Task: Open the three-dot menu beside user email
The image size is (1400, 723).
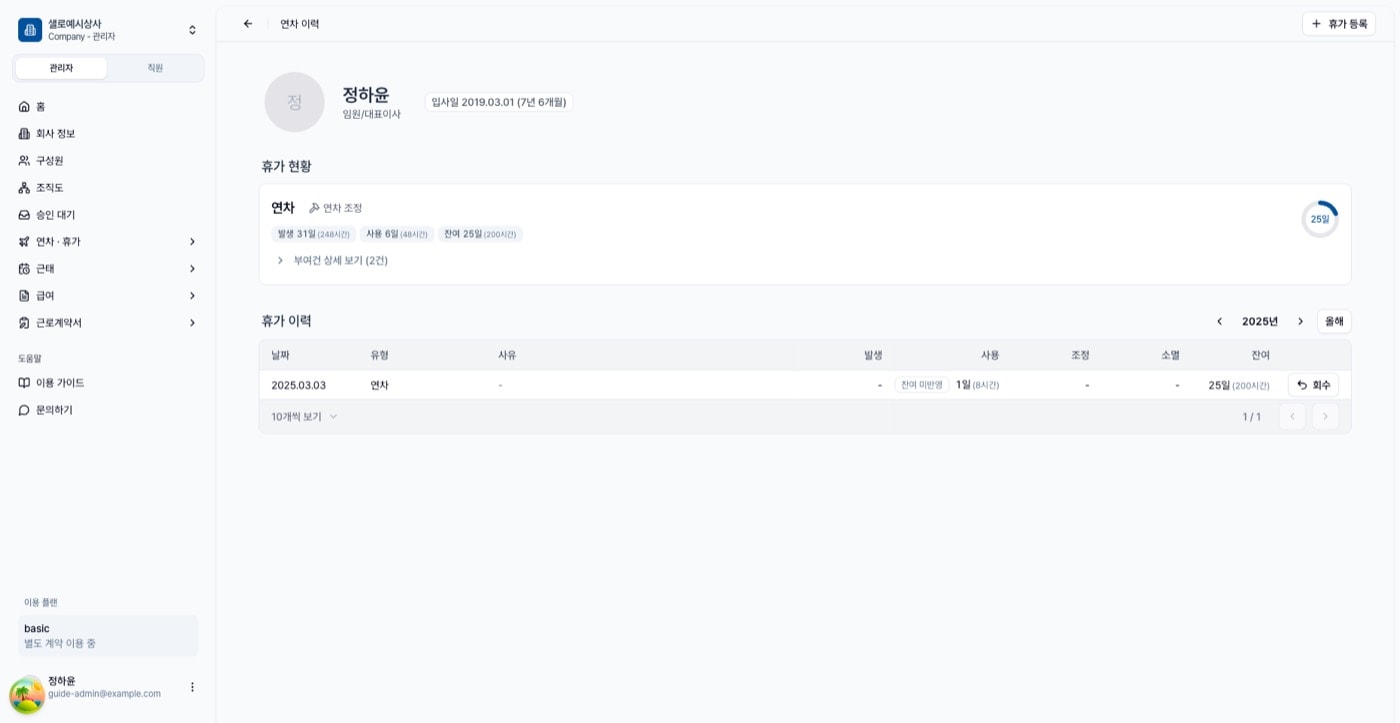Action: click(192, 687)
